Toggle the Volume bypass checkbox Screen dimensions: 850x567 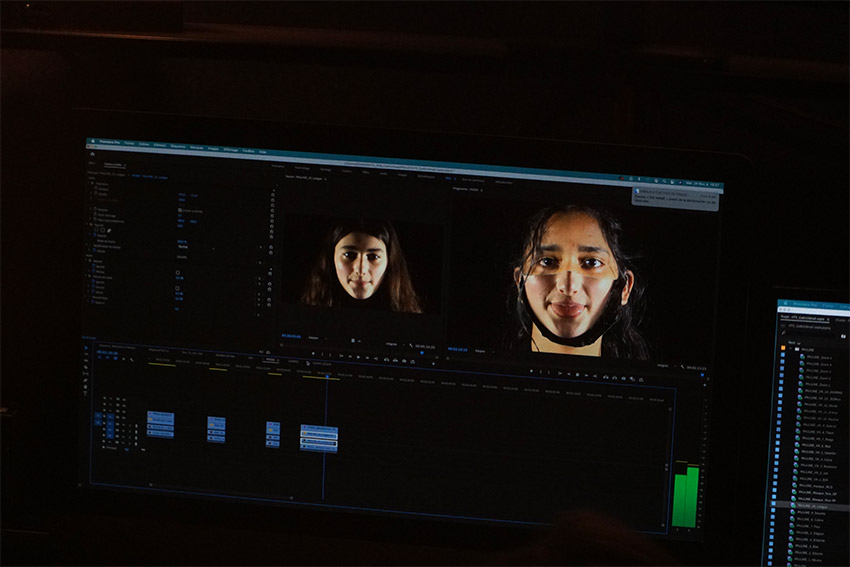178,273
